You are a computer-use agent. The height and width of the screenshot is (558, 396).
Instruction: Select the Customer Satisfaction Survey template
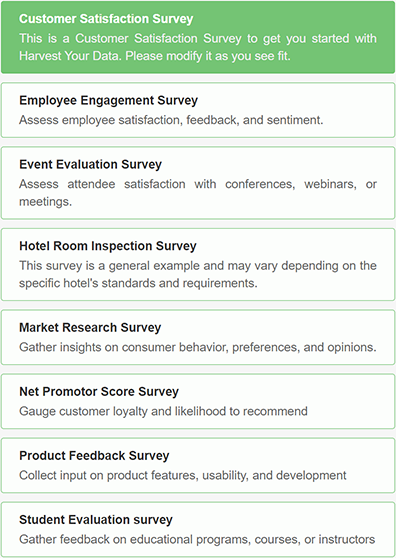[x=198, y=37]
